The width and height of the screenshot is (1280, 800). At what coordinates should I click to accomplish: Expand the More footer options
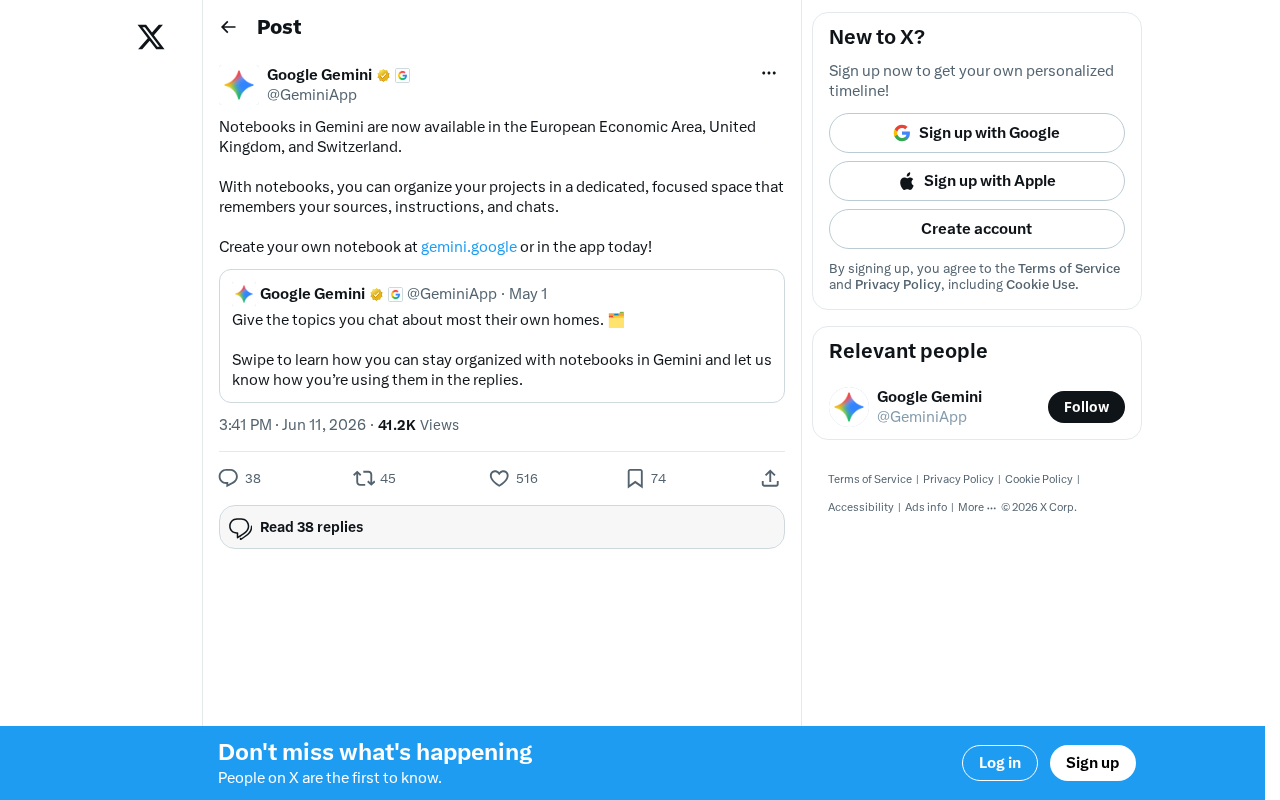977,507
